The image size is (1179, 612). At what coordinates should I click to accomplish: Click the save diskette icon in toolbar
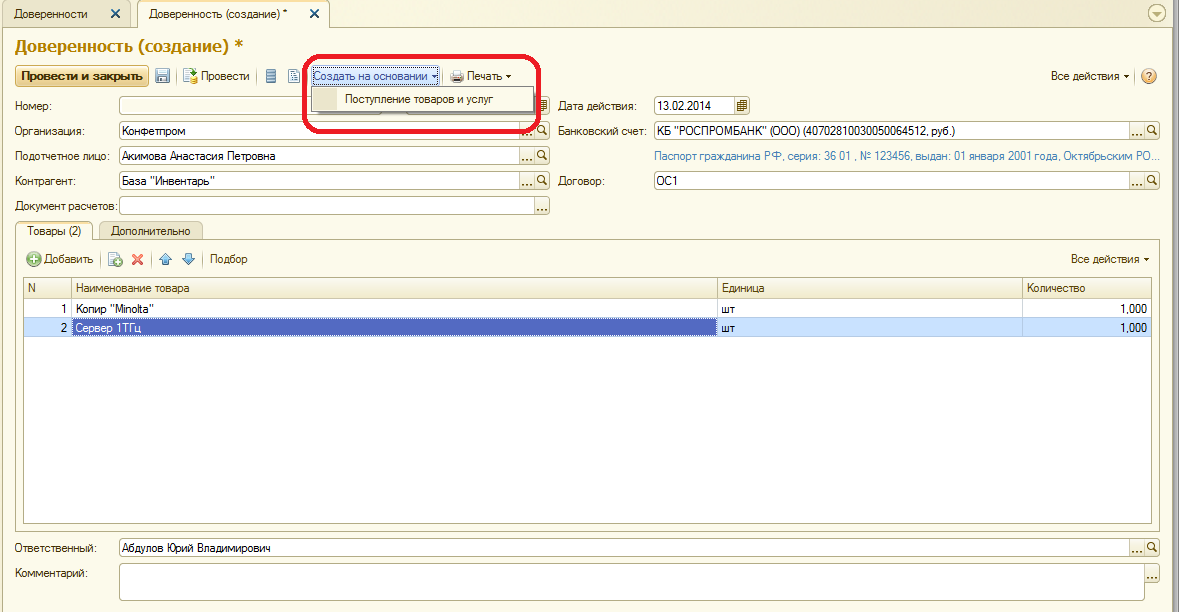click(x=162, y=76)
